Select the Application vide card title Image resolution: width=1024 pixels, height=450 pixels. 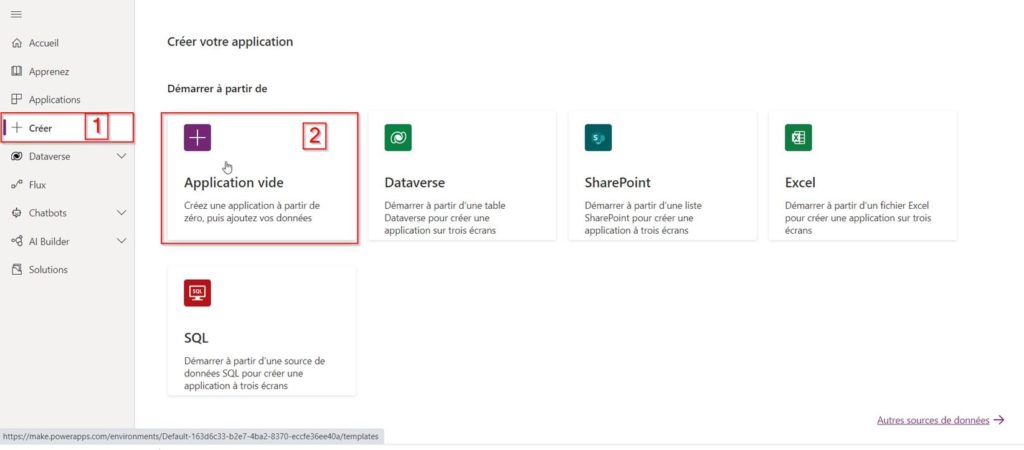coord(233,183)
